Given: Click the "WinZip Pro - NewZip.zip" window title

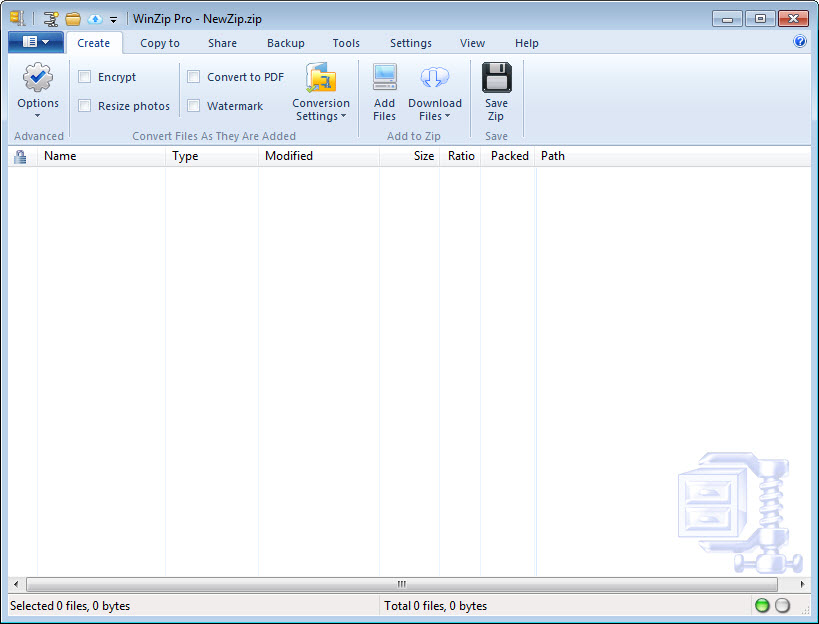Looking at the screenshot, I should coord(197,19).
